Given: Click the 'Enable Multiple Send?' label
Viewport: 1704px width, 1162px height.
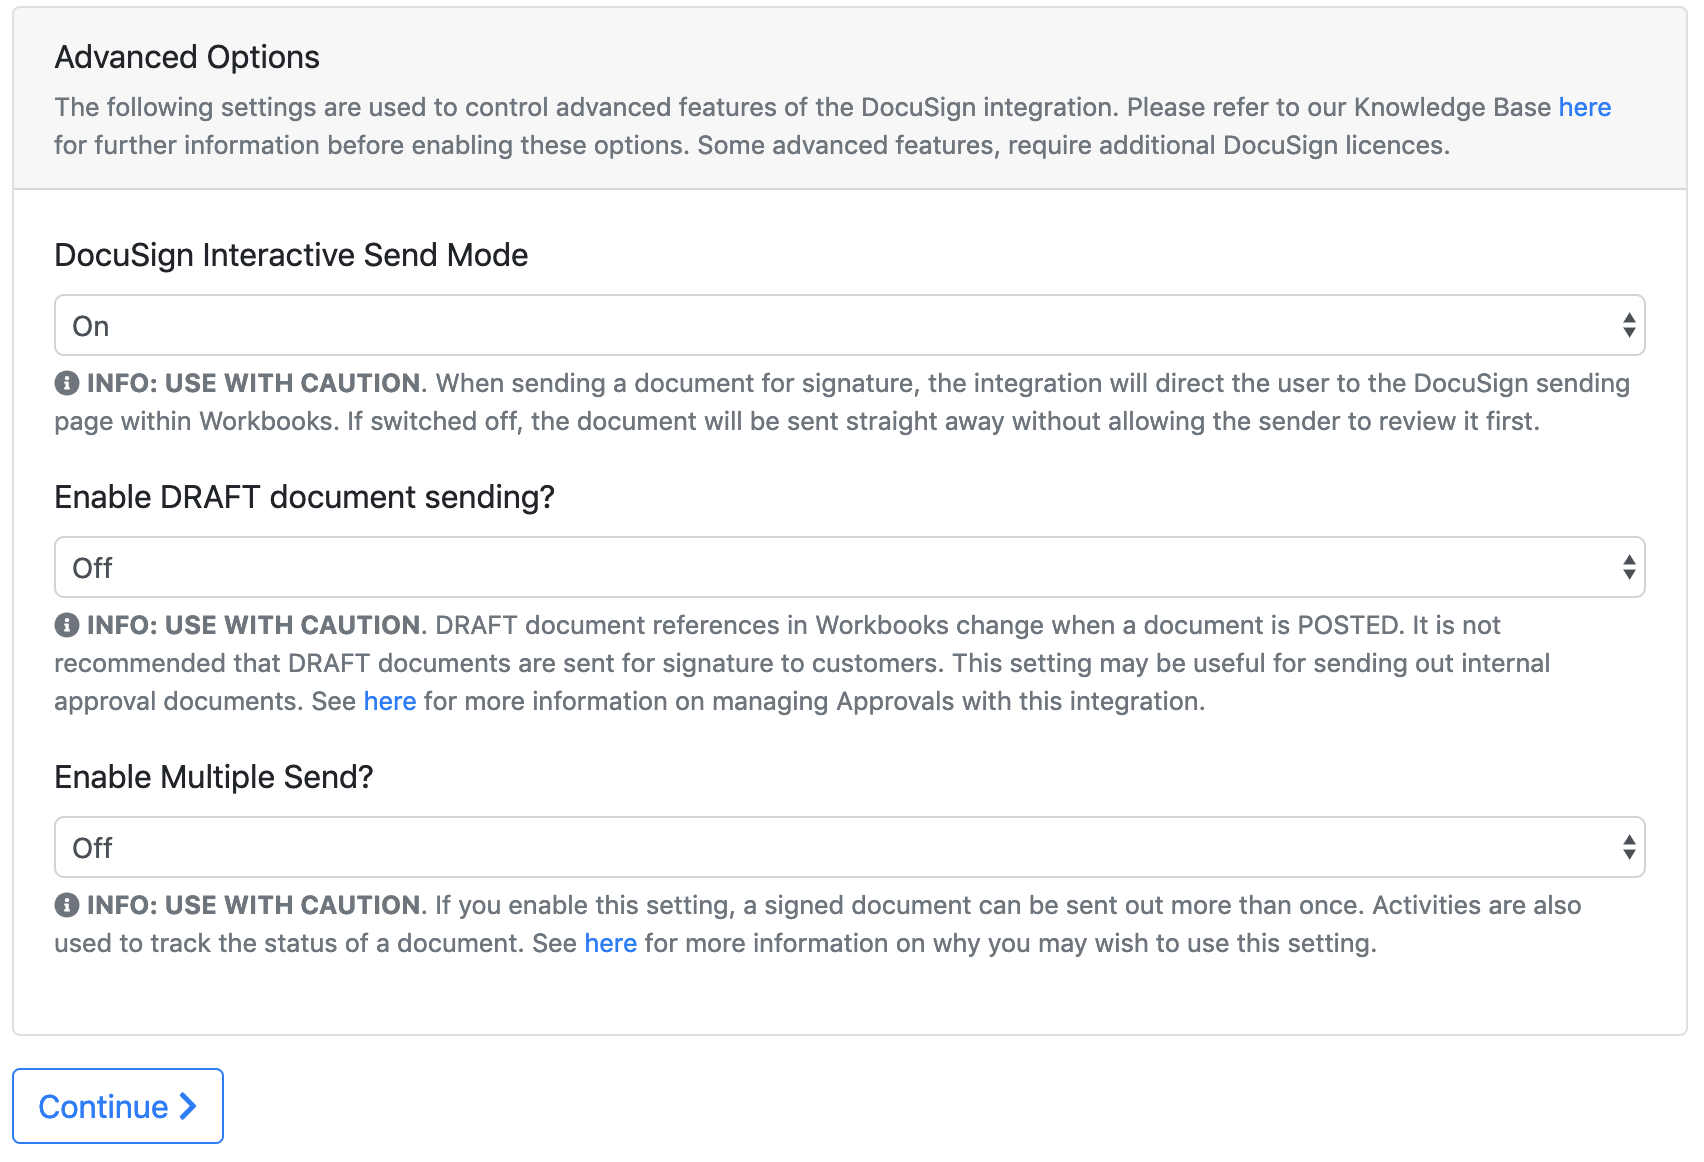Looking at the screenshot, I should coord(214,777).
